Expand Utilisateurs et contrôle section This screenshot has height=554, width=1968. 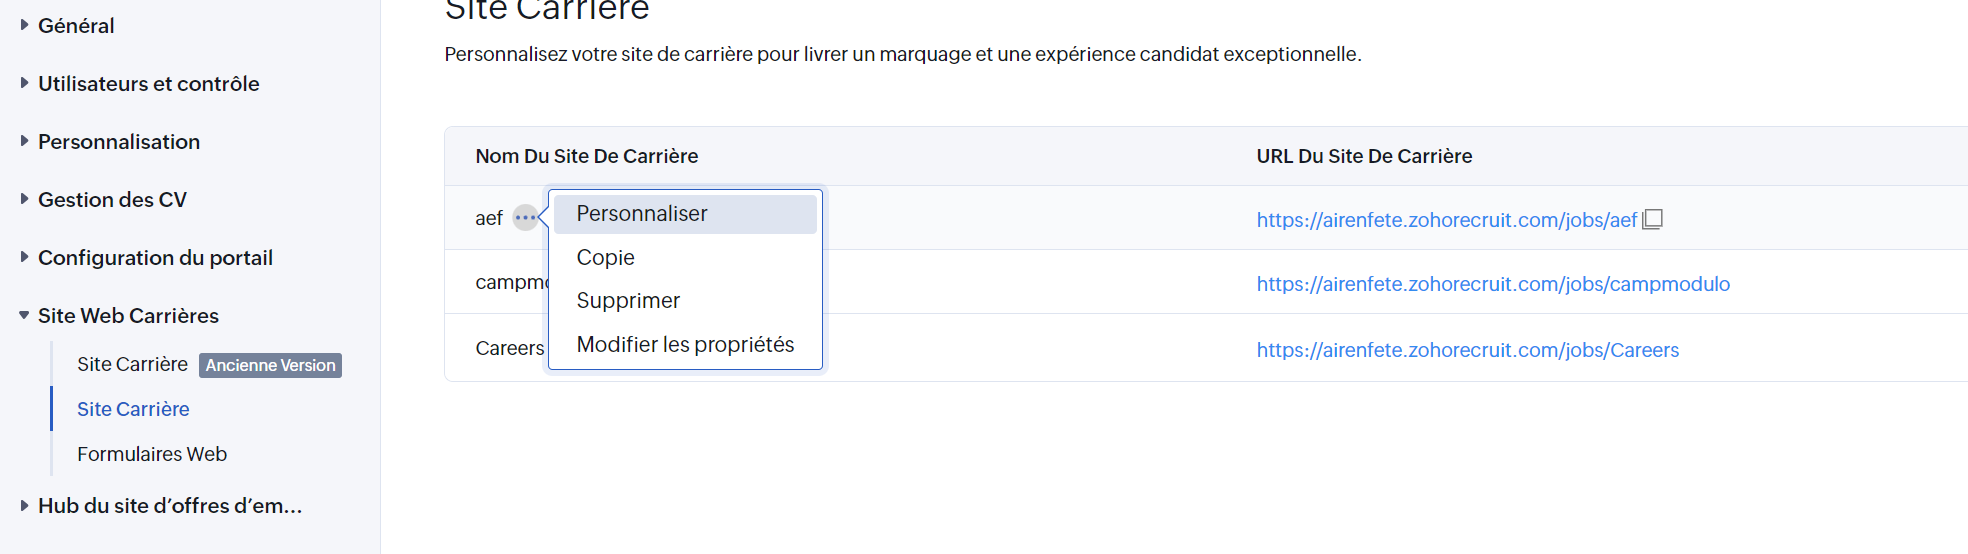148,84
